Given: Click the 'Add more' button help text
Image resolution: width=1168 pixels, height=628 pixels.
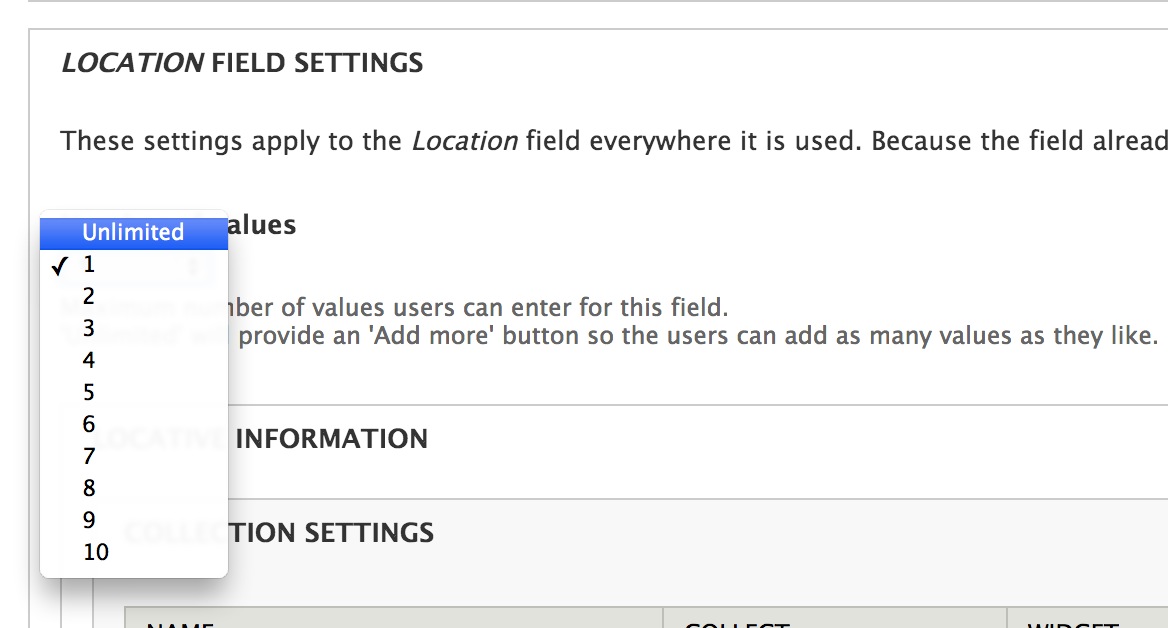Looking at the screenshot, I should [698, 336].
